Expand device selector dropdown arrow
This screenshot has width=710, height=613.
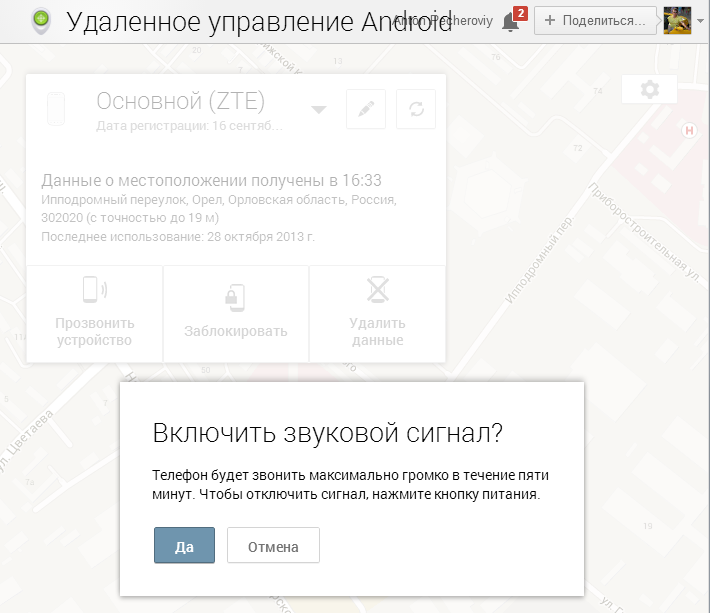tap(319, 110)
